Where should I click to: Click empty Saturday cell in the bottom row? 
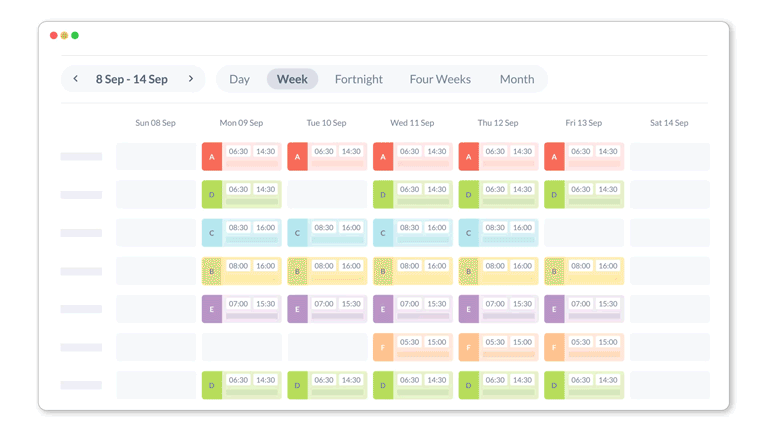click(x=669, y=385)
